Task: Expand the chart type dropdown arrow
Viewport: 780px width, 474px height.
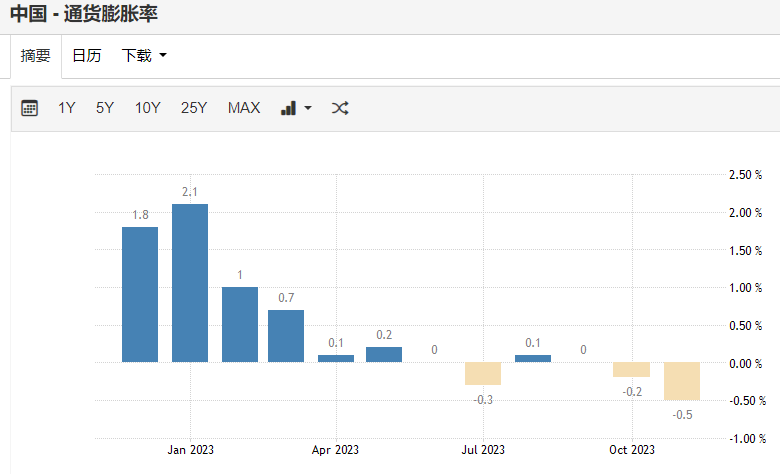Action: [308, 108]
